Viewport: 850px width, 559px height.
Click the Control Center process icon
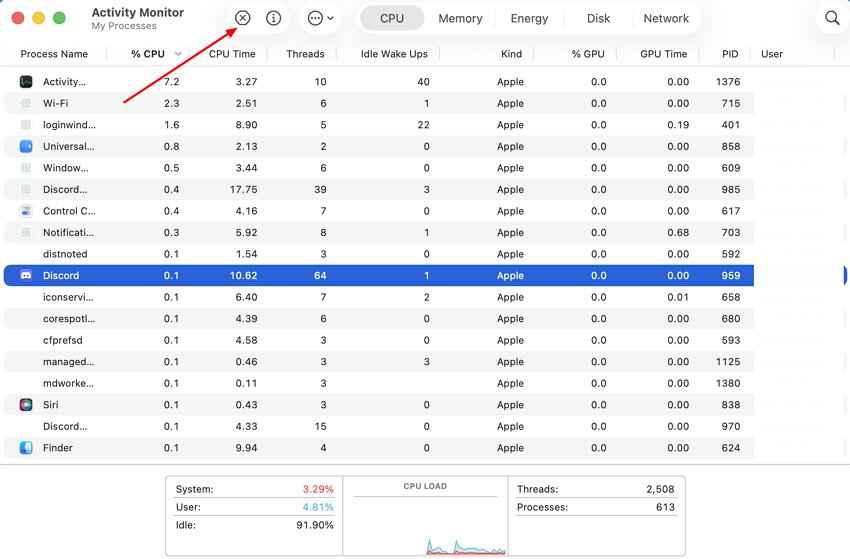tap(26, 211)
